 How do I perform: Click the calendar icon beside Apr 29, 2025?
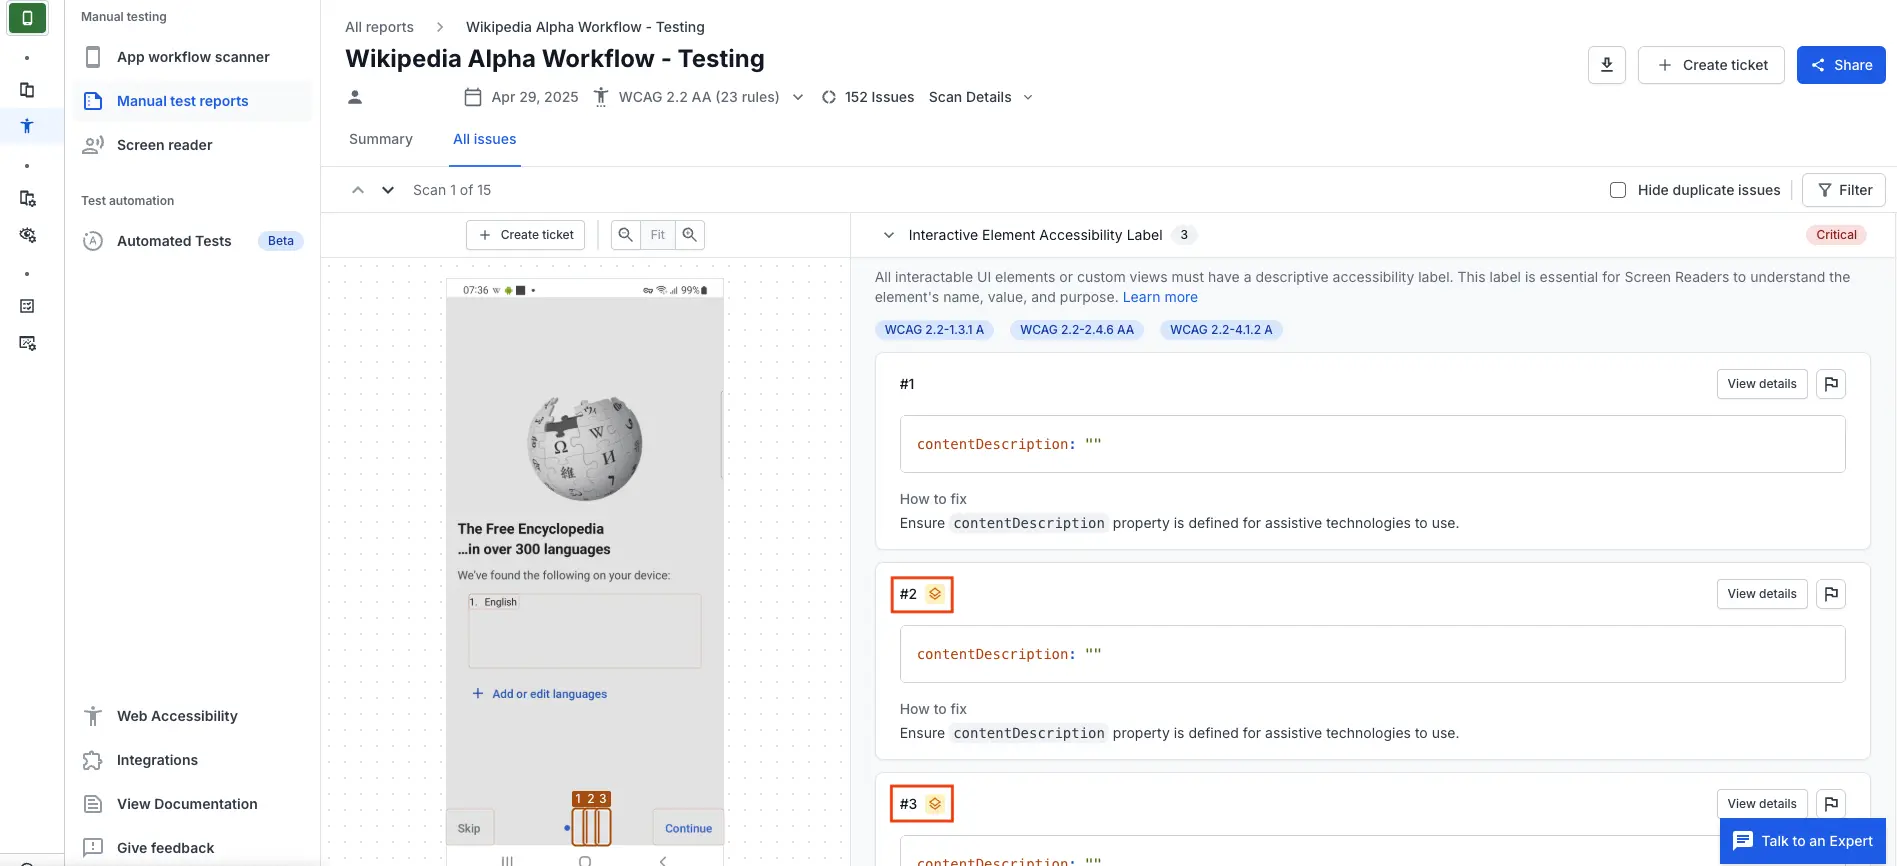[x=473, y=97]
